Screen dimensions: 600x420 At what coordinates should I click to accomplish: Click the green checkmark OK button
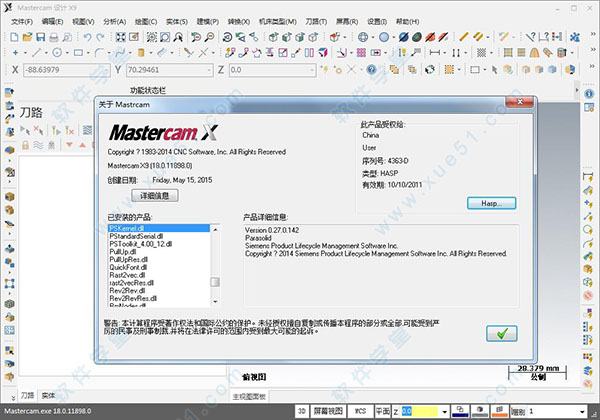502,334
